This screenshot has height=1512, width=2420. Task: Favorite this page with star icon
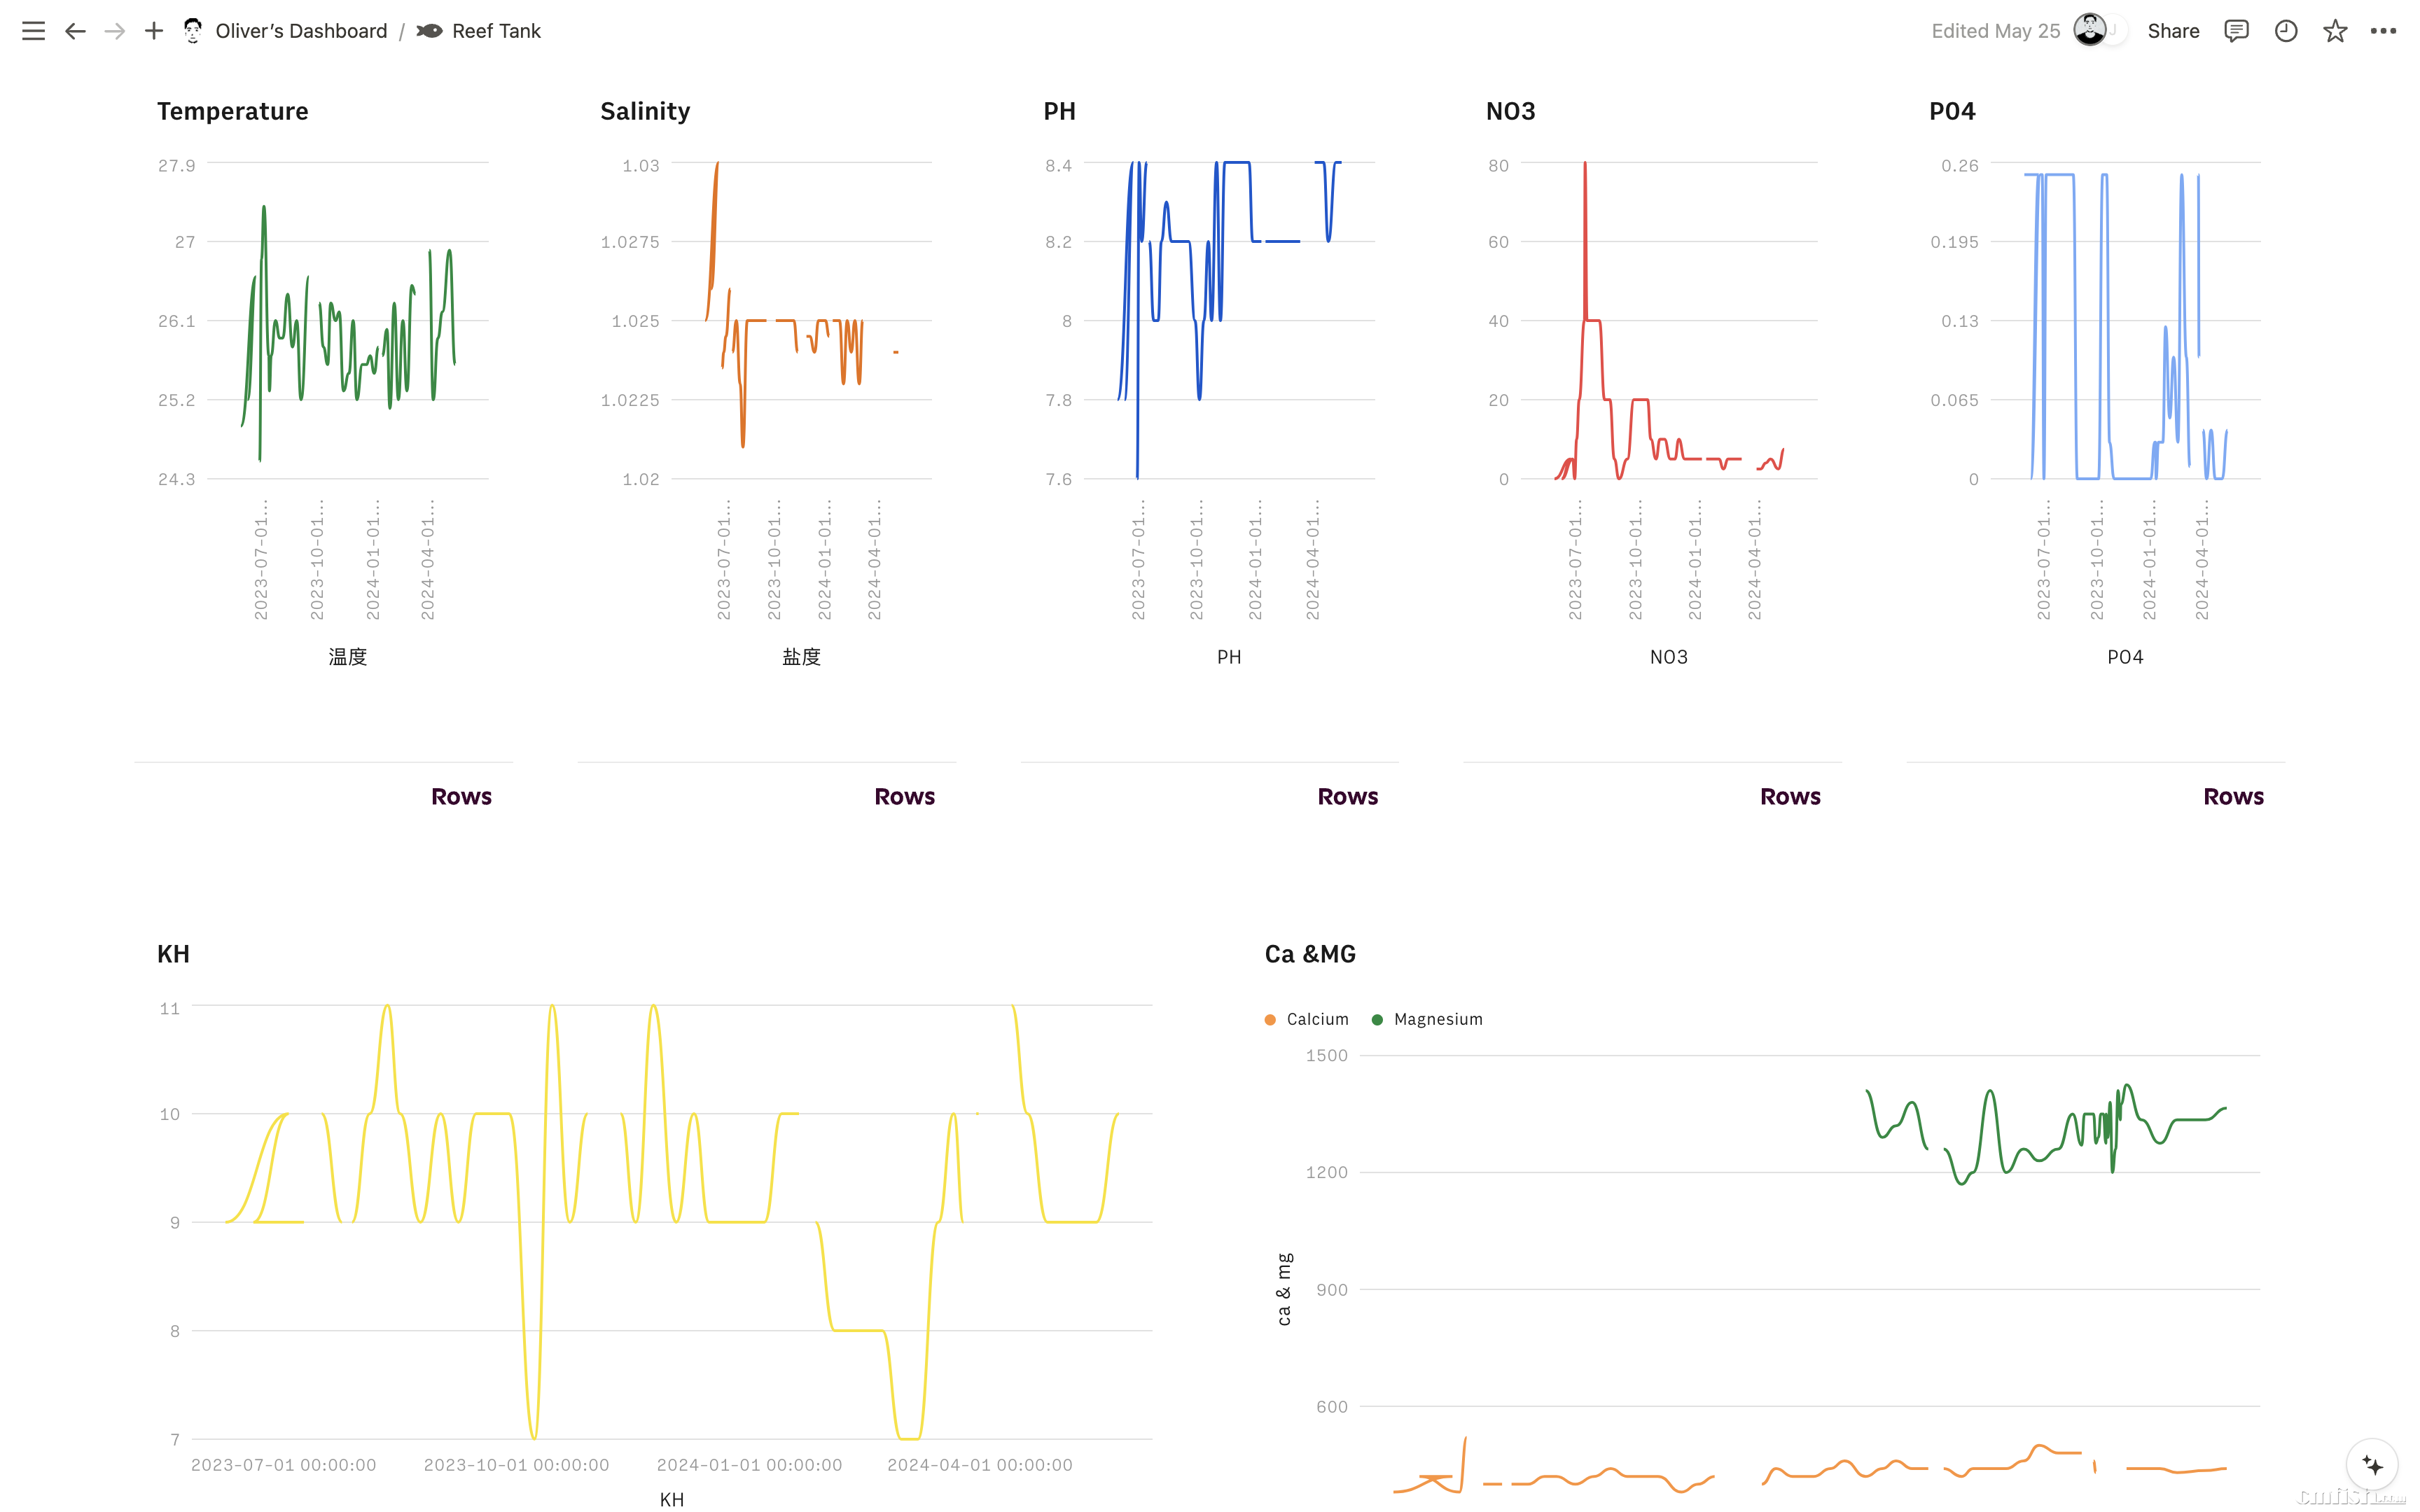click(2335, 31)
